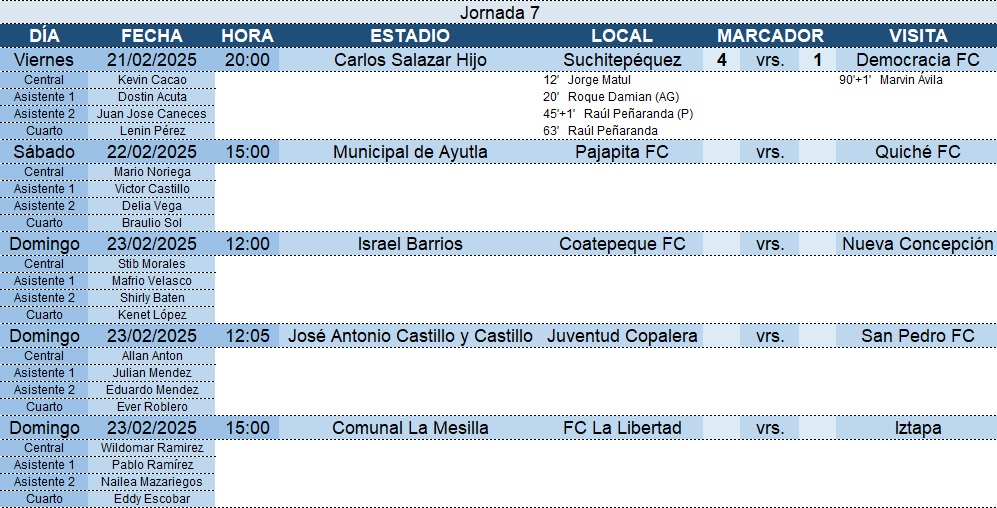This screenshot has height=508, width=997.
Task: Select the 90'+1' Marvin Ávila goal entry
Action: 891,80
